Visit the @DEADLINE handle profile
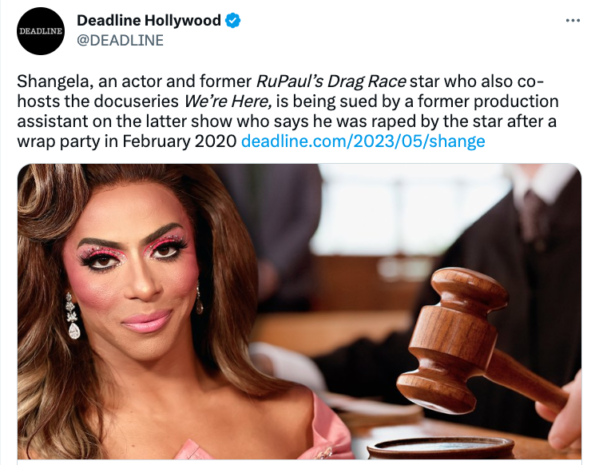The height and width of the screenshot is (465, 595). tap(120, 40)
